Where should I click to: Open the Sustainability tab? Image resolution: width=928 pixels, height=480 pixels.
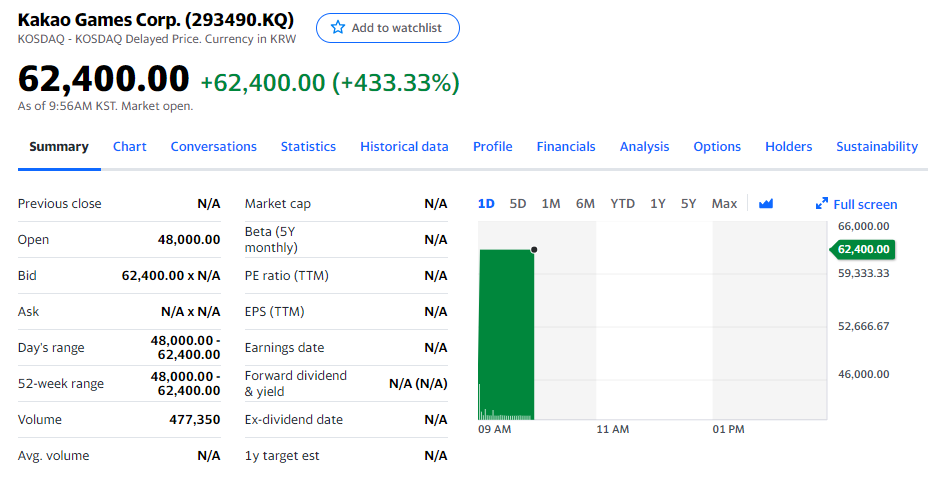[876, 147]
